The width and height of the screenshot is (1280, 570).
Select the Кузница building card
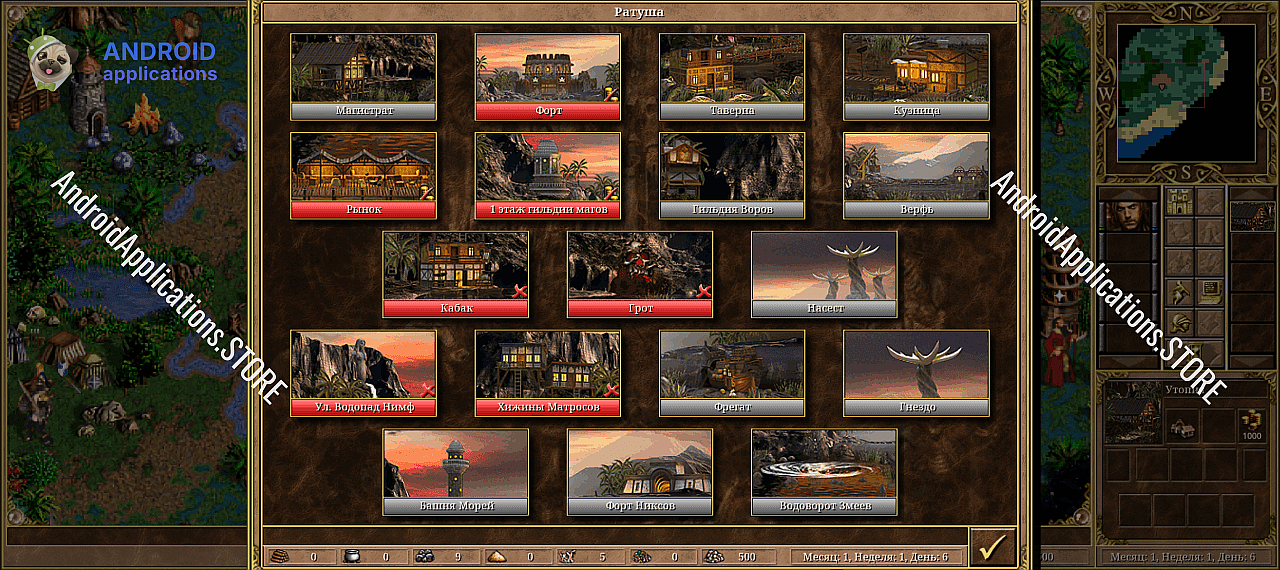tap(916, 76)
